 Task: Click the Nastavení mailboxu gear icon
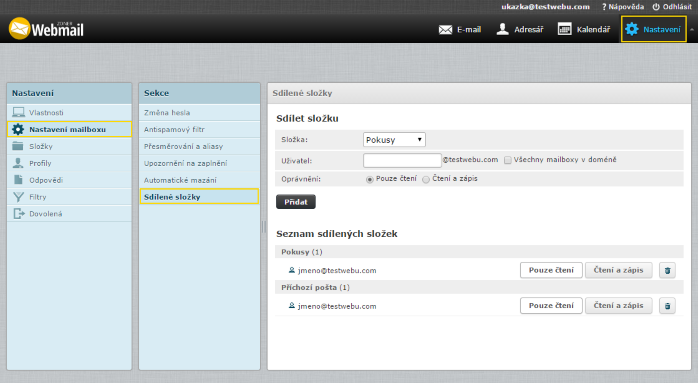tap(18, 129)
